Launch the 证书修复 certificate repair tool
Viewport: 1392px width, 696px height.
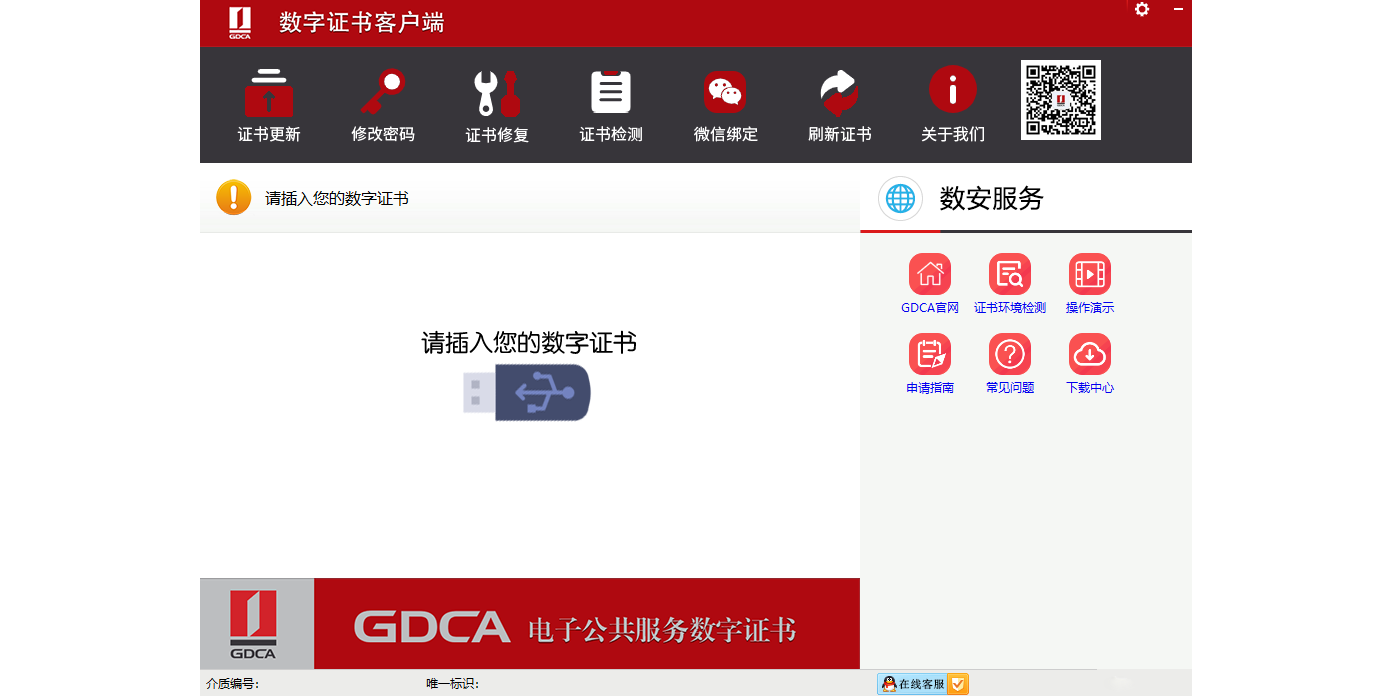tap(497, 105)
